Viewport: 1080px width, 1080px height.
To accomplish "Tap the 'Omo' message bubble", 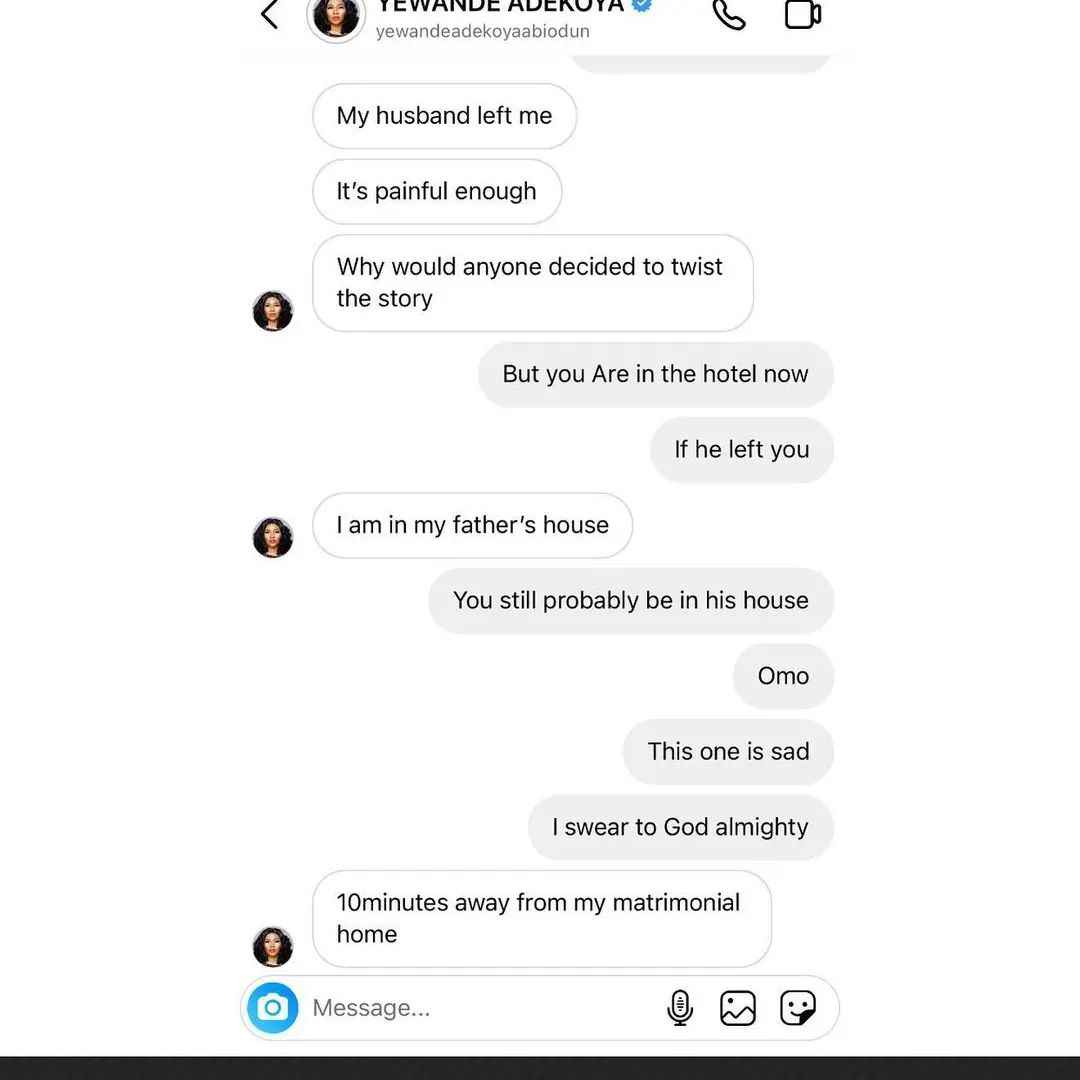I will click(x=784, y=676).
